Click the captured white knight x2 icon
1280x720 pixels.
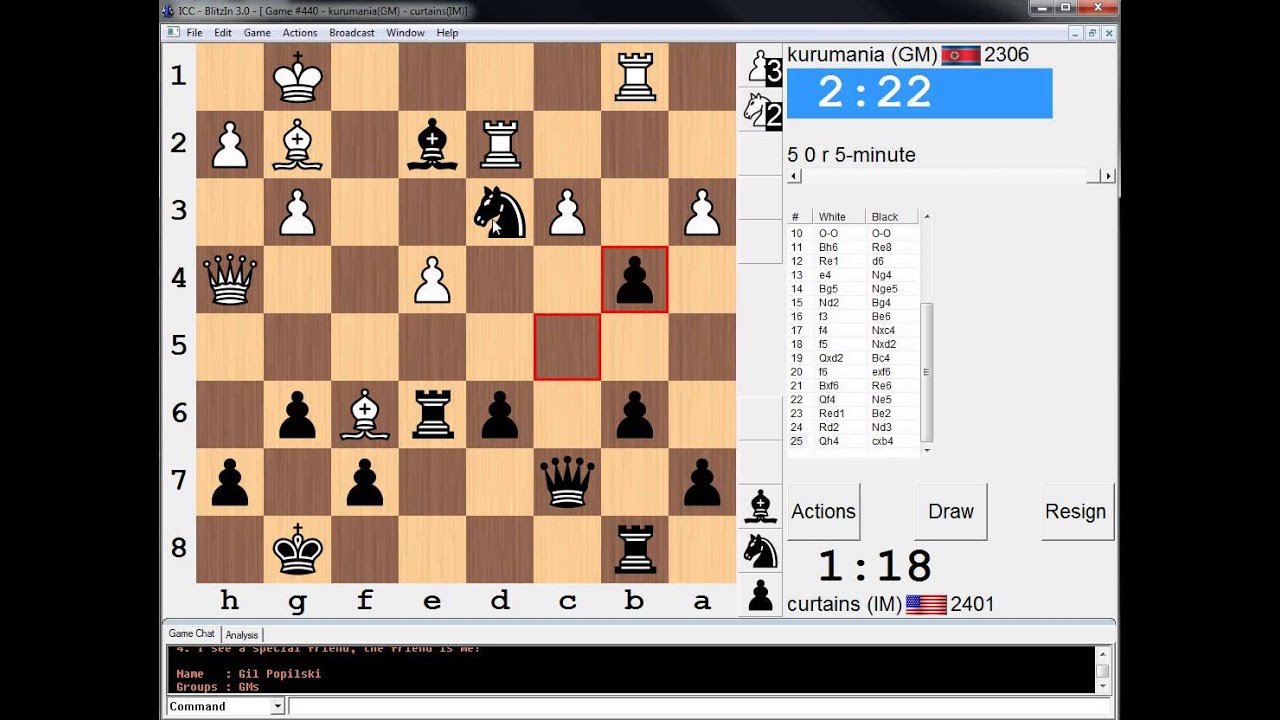[x=760, y=110]
